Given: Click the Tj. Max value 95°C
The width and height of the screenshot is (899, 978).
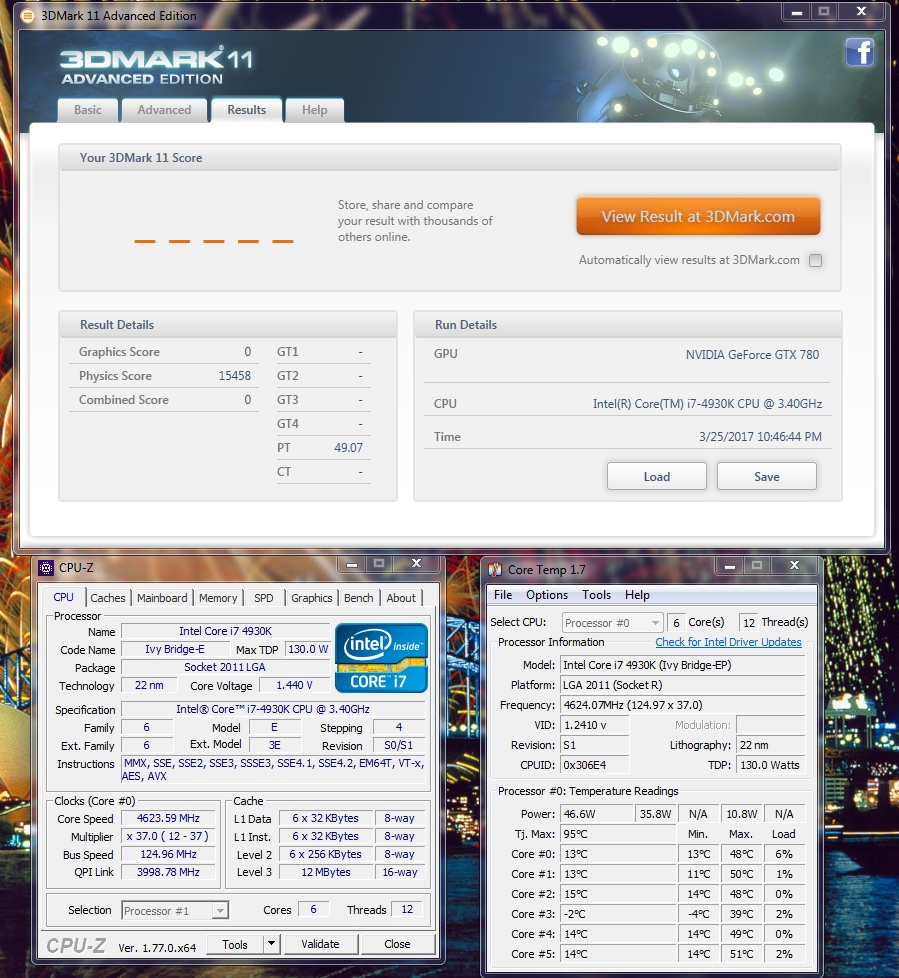Looking at the screenshot, I should click(x=618, y=834).
